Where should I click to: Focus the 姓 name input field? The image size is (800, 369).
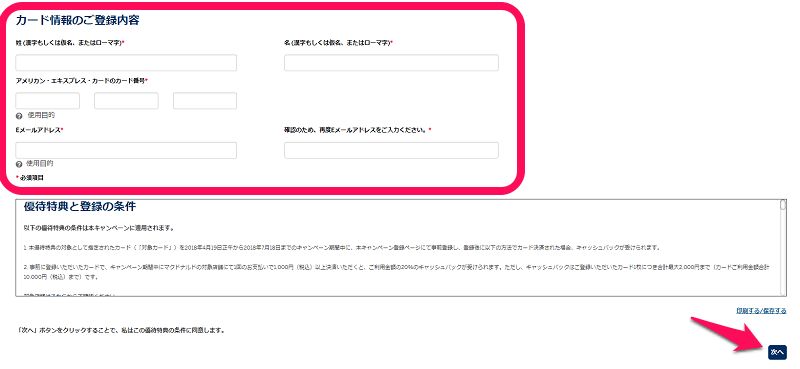coord(126,63)
